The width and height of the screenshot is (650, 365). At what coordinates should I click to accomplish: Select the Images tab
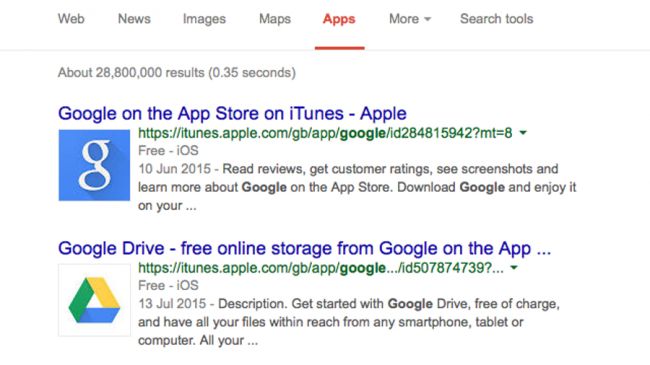pos(204,19)
